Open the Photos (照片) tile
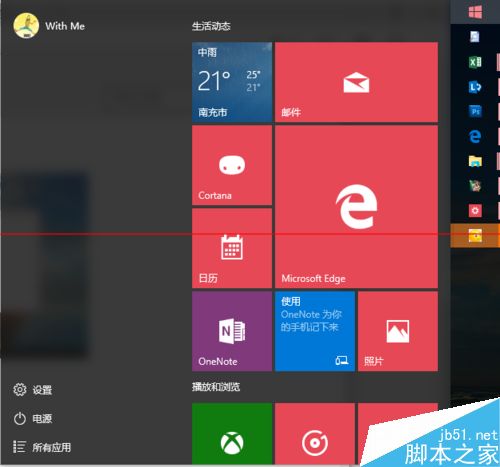The width and height of the screenshot is (500, 467). (x=398, y=331)
